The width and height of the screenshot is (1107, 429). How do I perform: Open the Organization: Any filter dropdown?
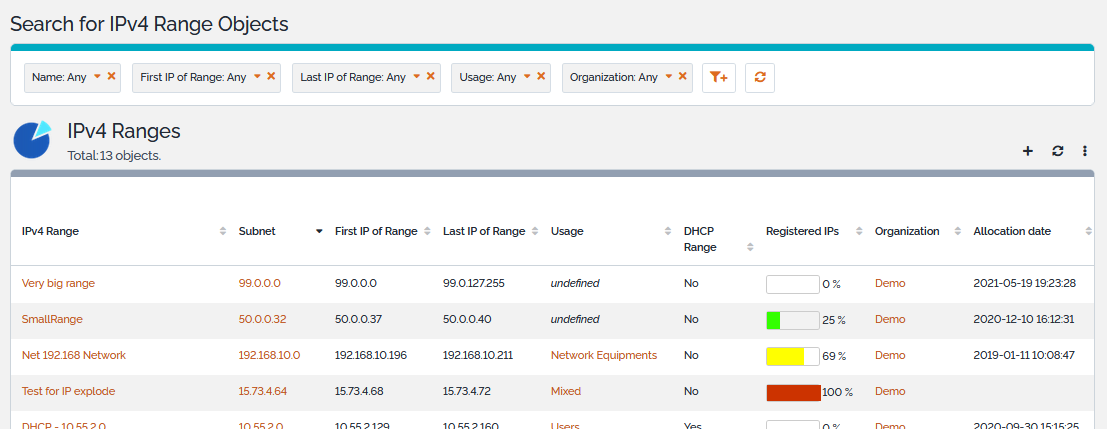coord(668,76)
